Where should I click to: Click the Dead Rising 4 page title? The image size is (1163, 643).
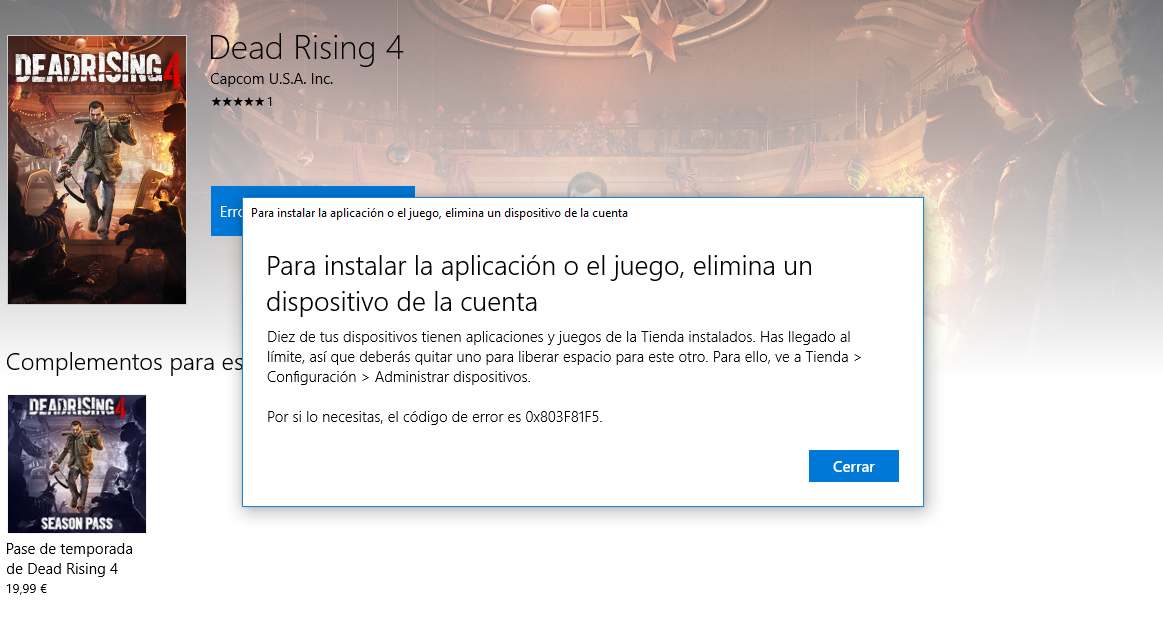click(x=306, y=47)
